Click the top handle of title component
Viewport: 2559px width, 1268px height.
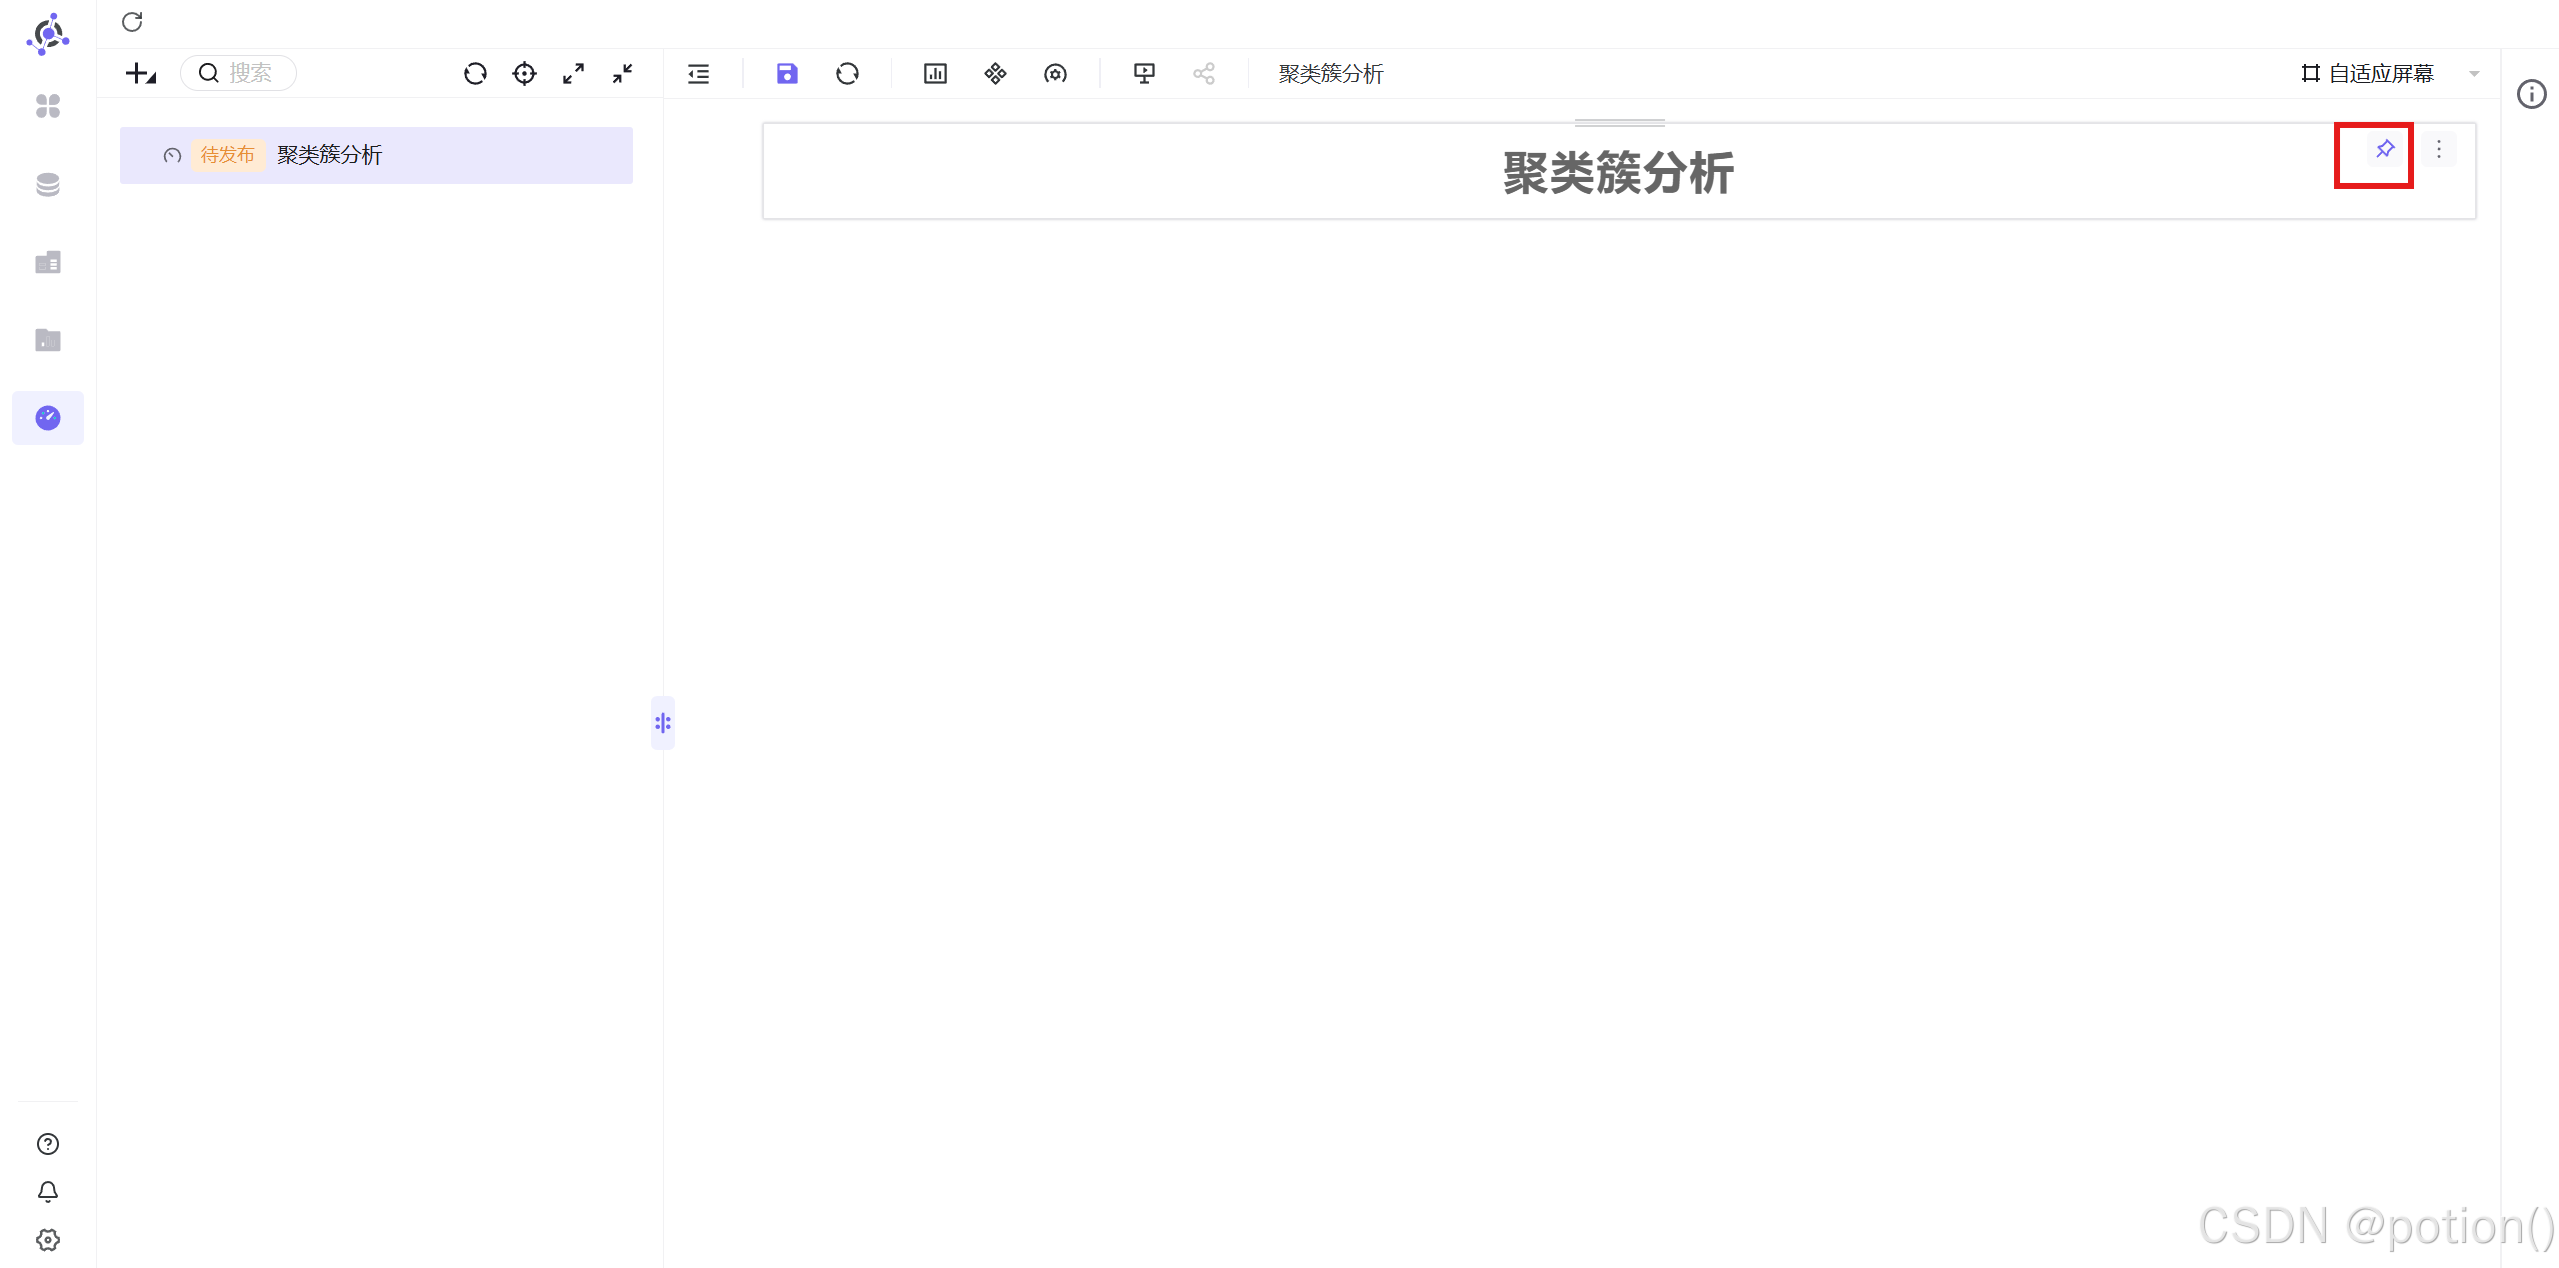tap(1619, 122)
